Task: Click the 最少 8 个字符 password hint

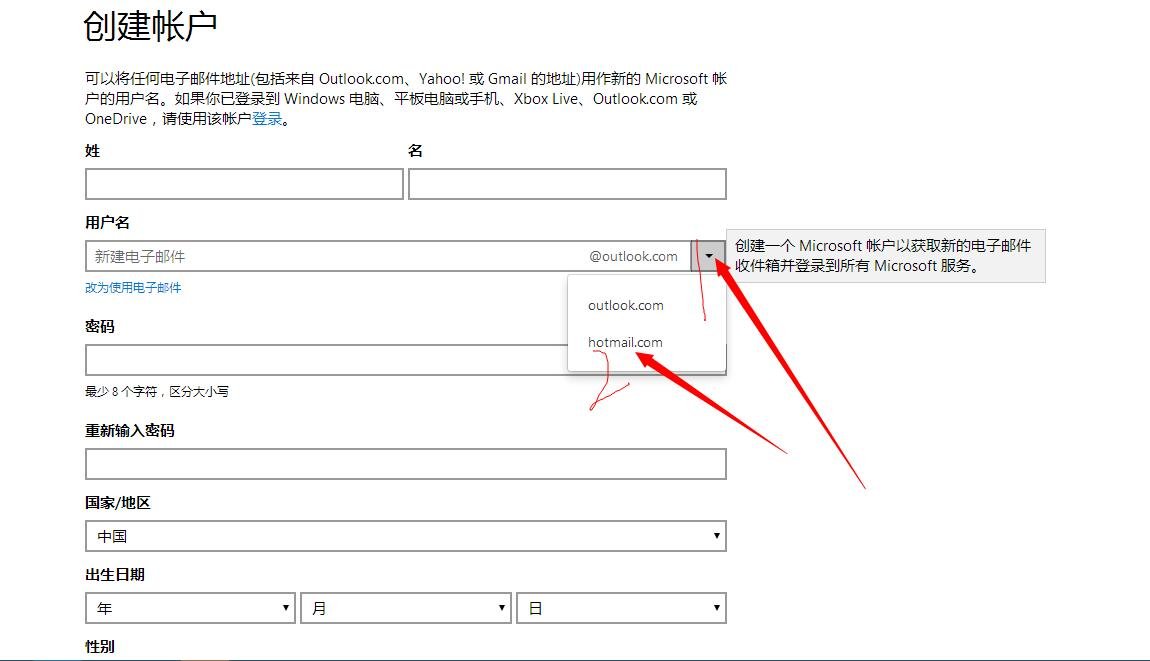Action: [x=157, y=392]
